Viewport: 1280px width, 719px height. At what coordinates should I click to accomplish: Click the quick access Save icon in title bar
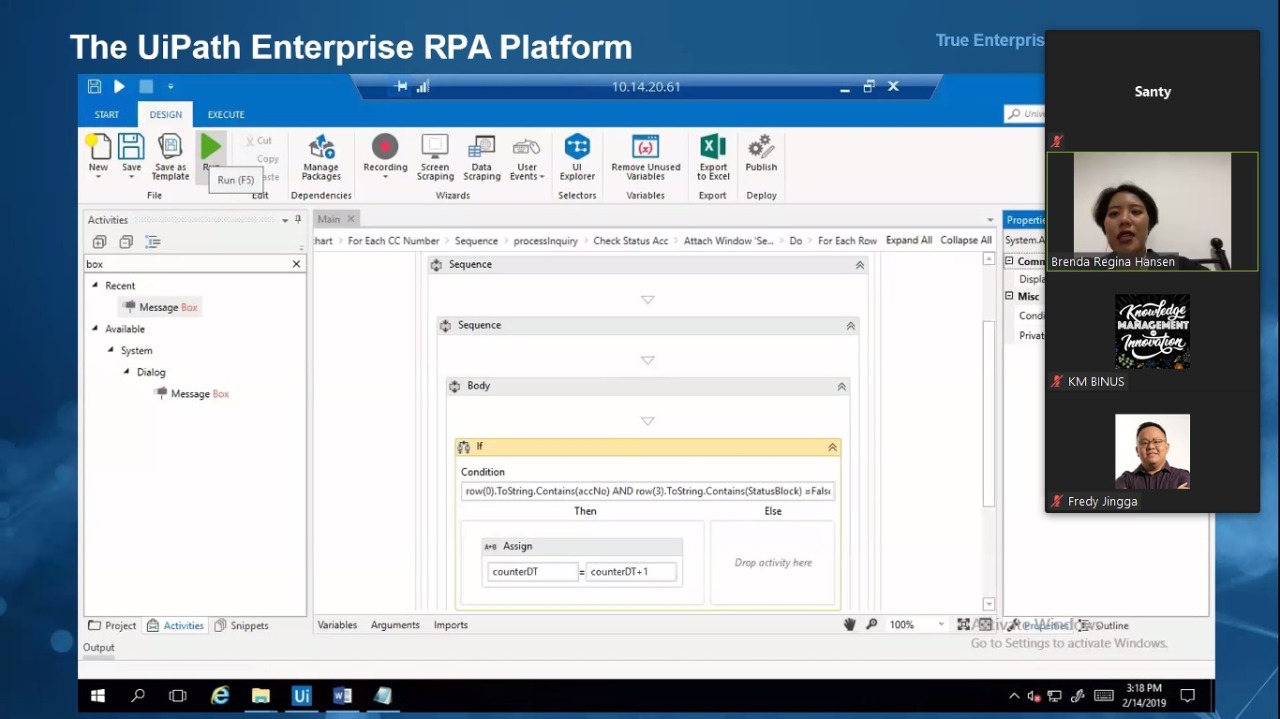pos(94,87)
